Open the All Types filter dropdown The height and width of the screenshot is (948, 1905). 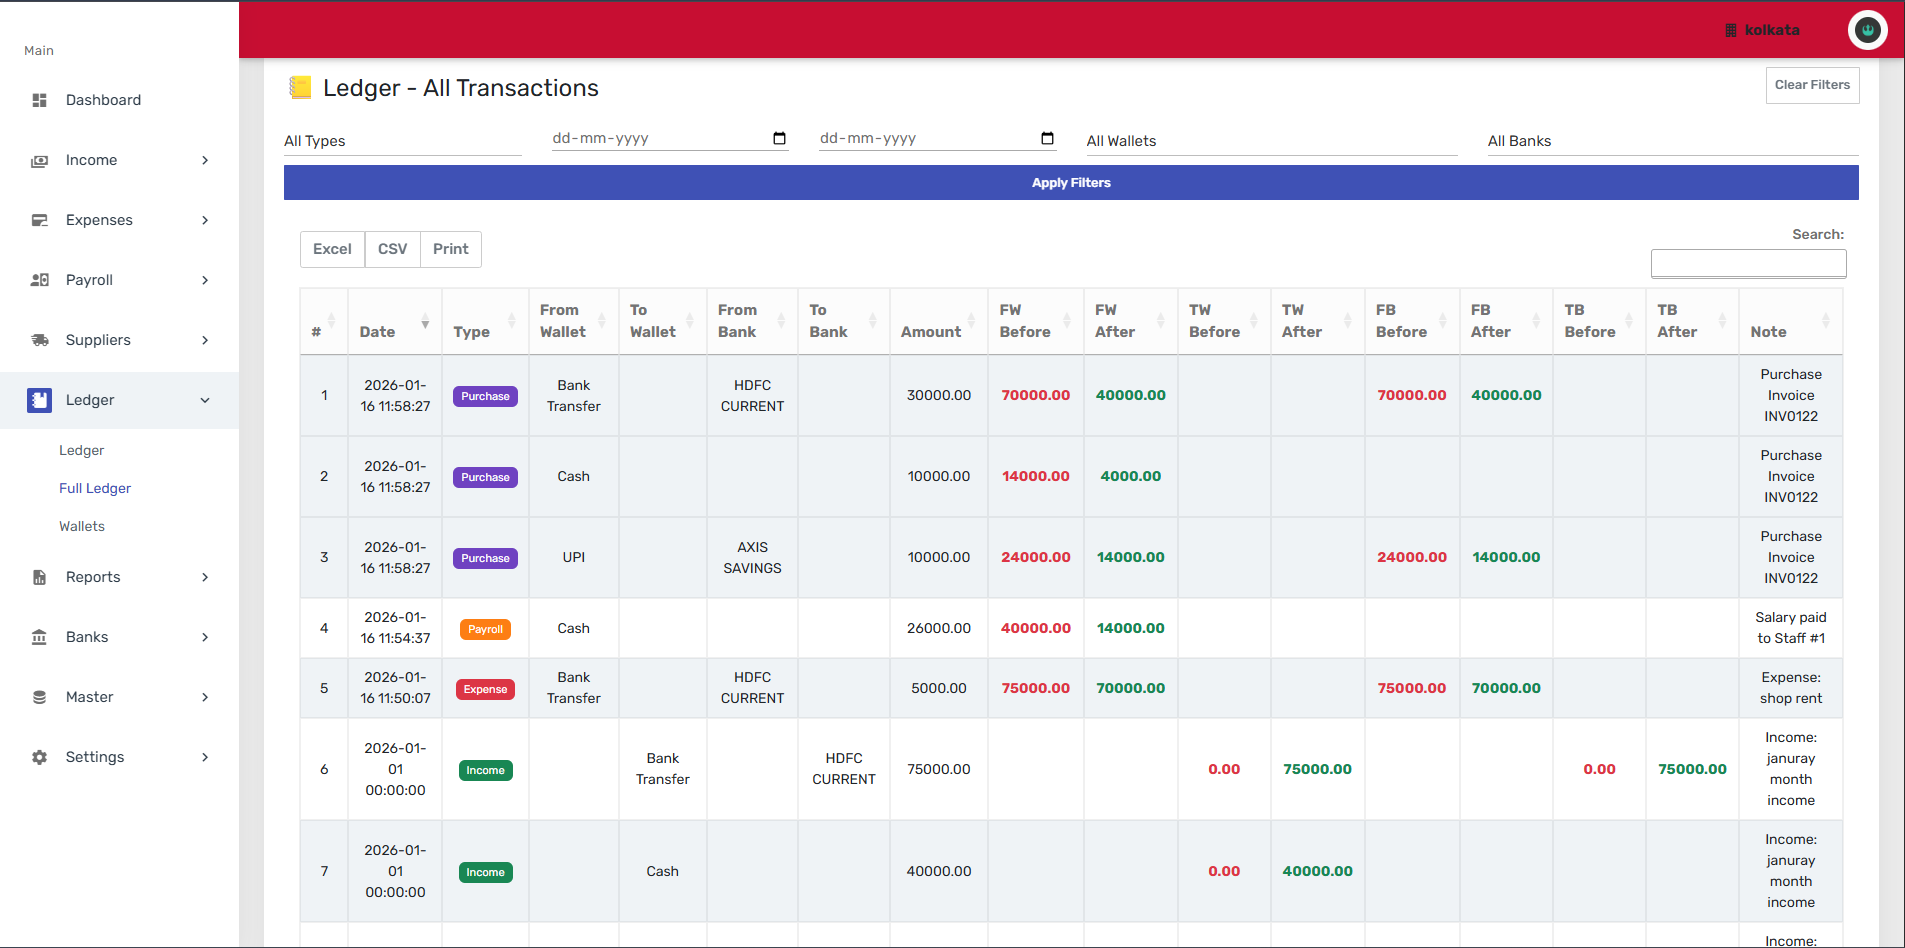coord(402,141)
